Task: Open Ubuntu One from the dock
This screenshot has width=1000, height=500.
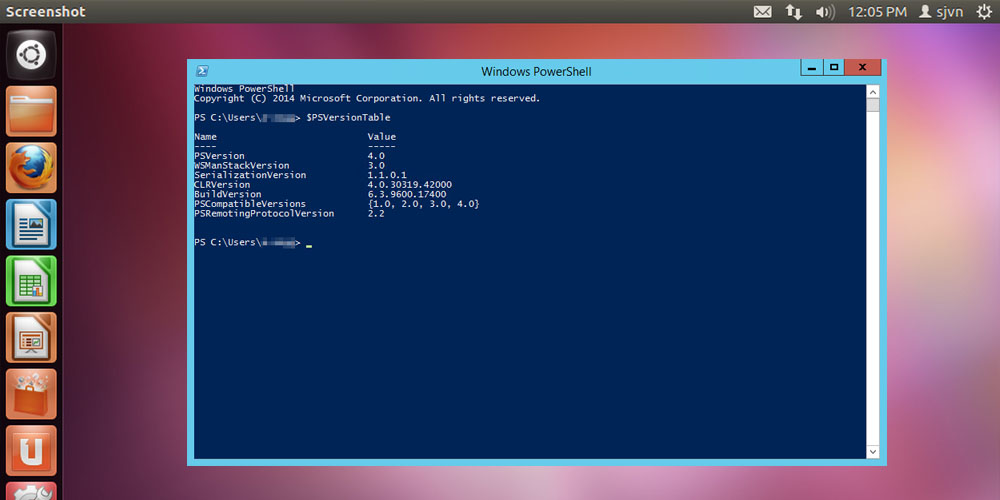Action: [31, 450]
